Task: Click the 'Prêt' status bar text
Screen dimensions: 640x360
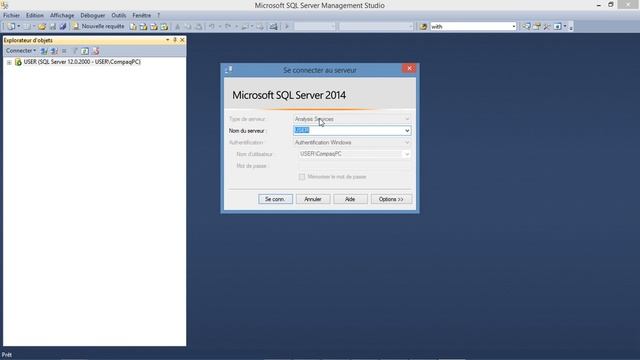Action: [7, 355]
